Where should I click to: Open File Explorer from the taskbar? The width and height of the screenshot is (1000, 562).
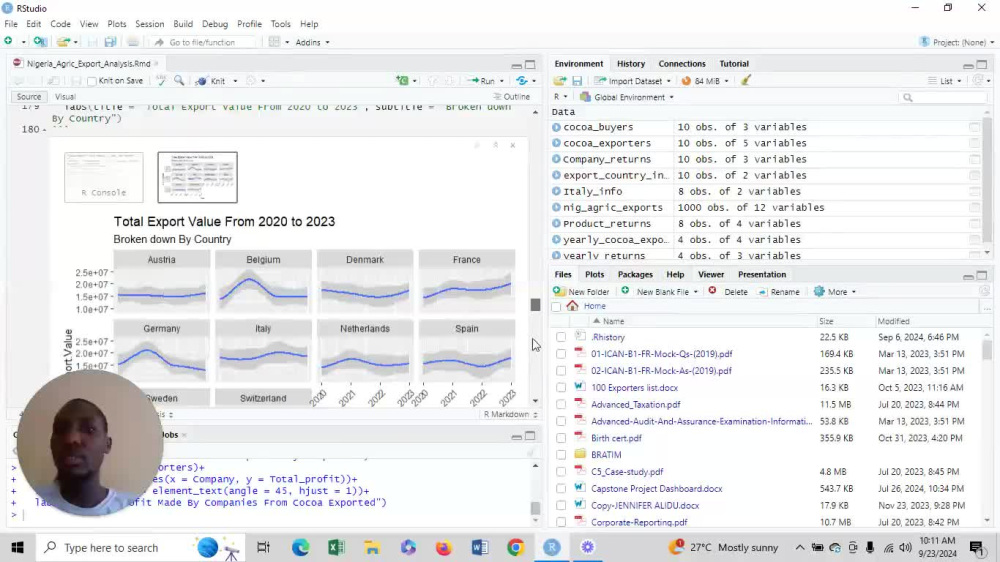tap(372, 547)
